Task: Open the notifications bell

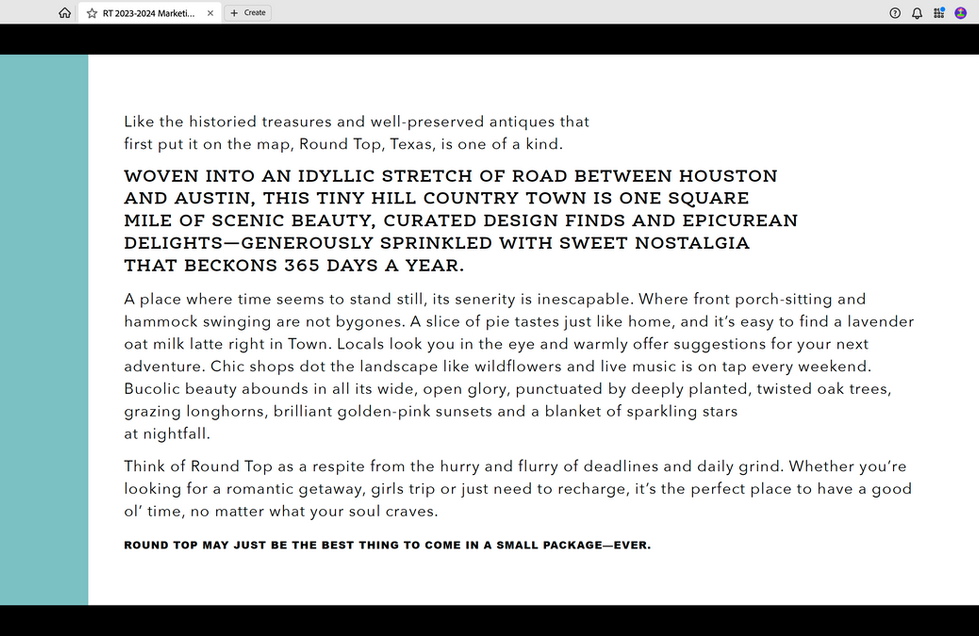Action: click(917, 13)
